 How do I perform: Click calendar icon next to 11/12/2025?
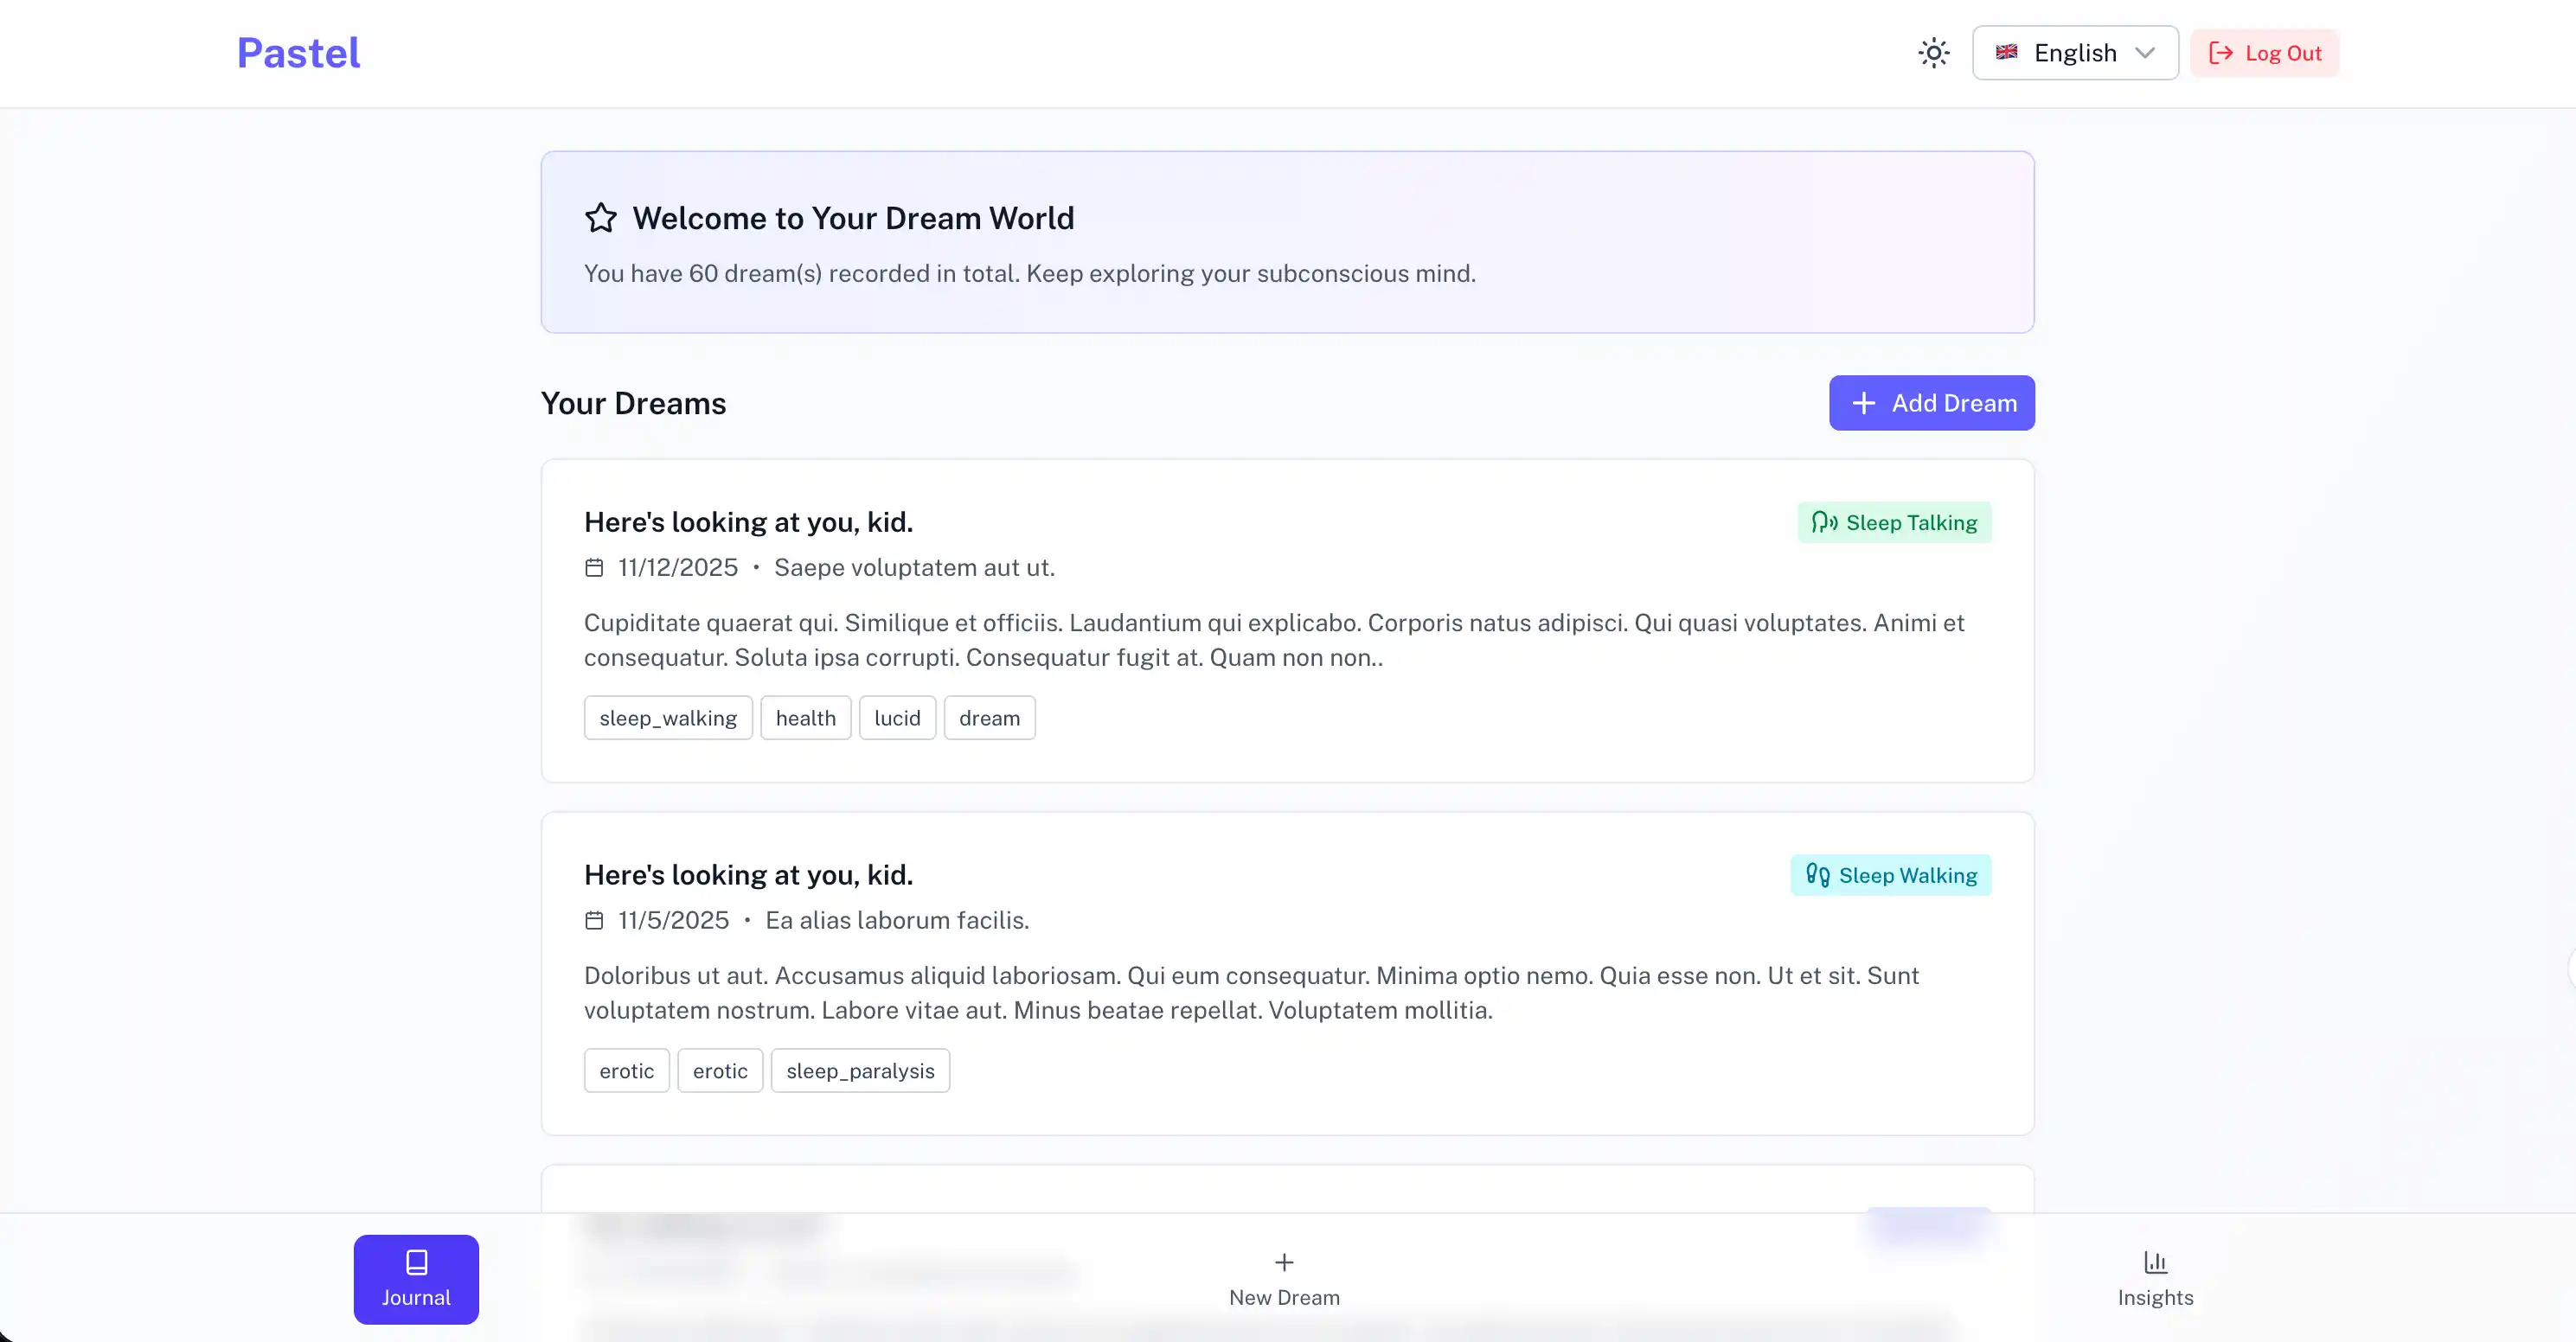click(594, 568)
